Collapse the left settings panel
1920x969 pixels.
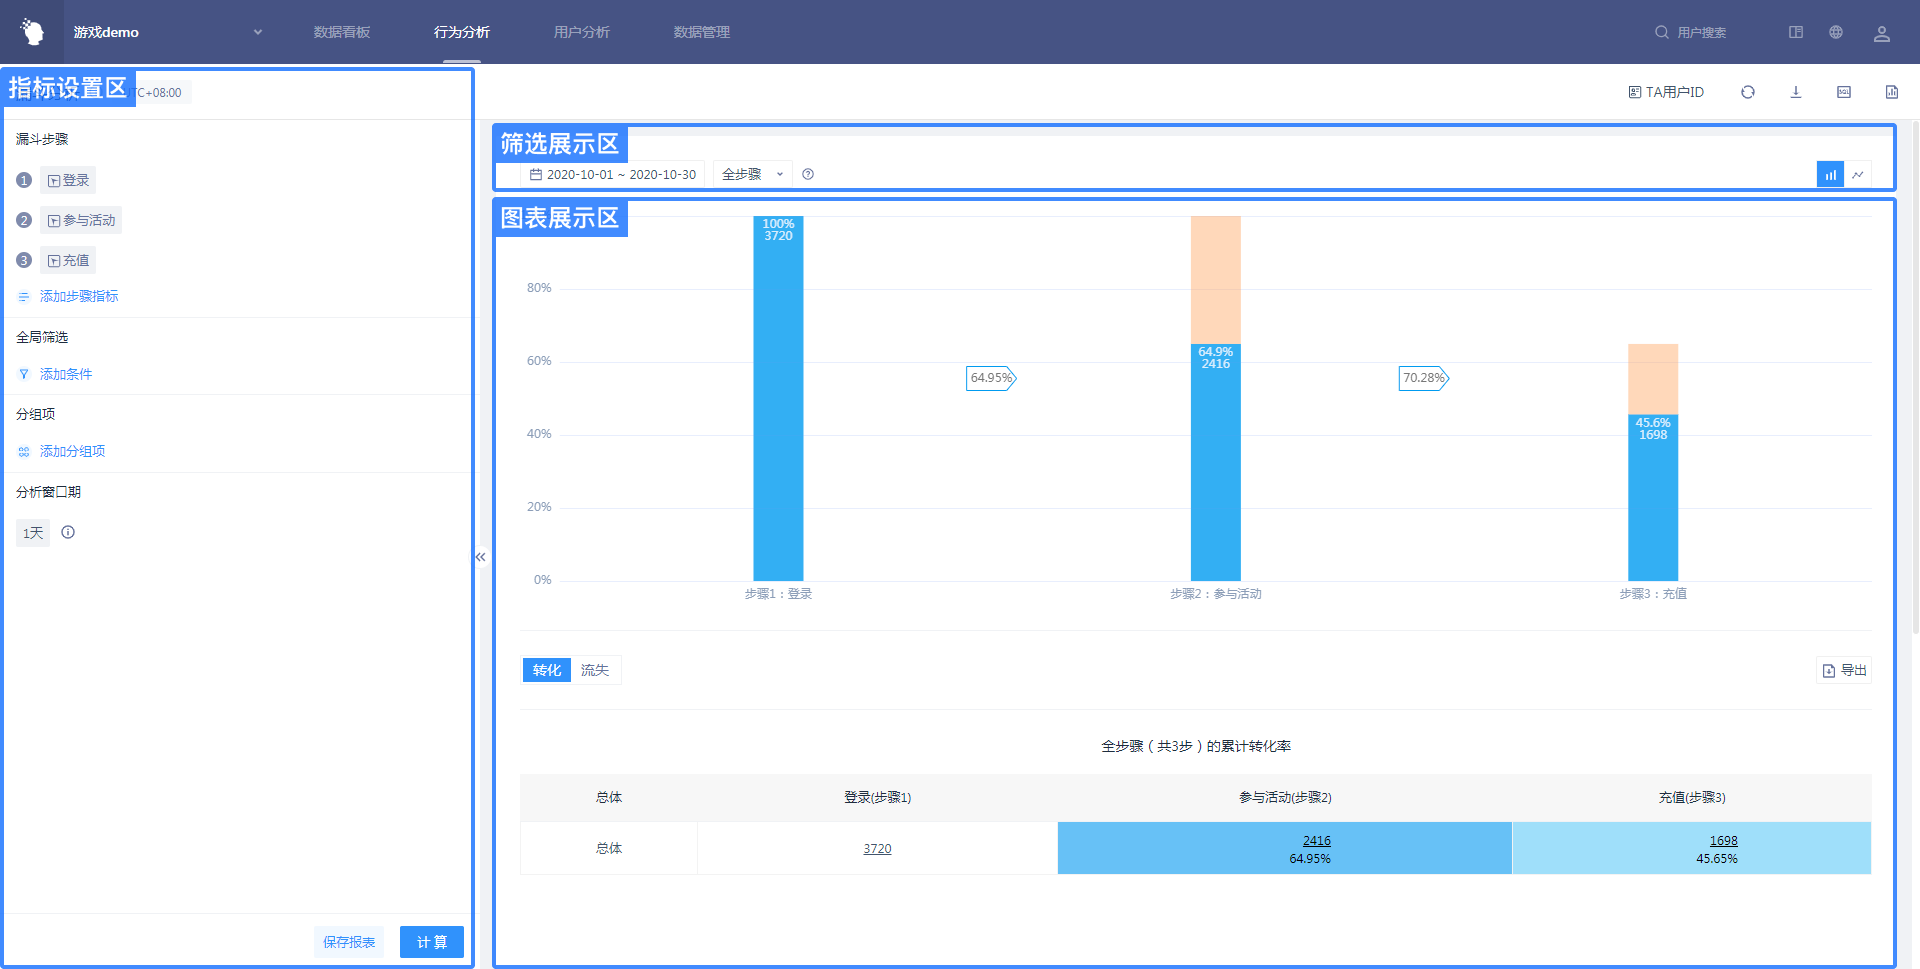pos(481,557)
